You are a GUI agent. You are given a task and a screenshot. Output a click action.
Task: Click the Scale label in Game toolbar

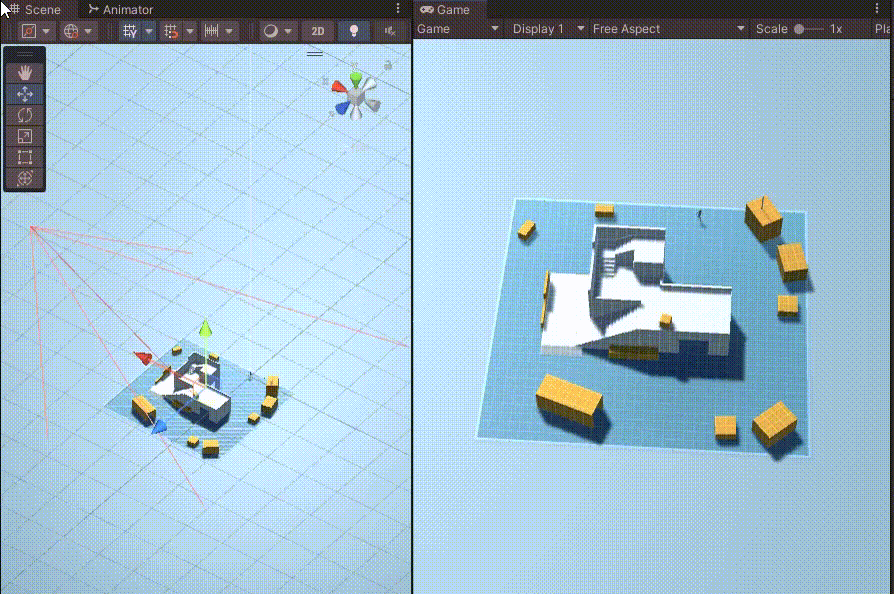771,29
